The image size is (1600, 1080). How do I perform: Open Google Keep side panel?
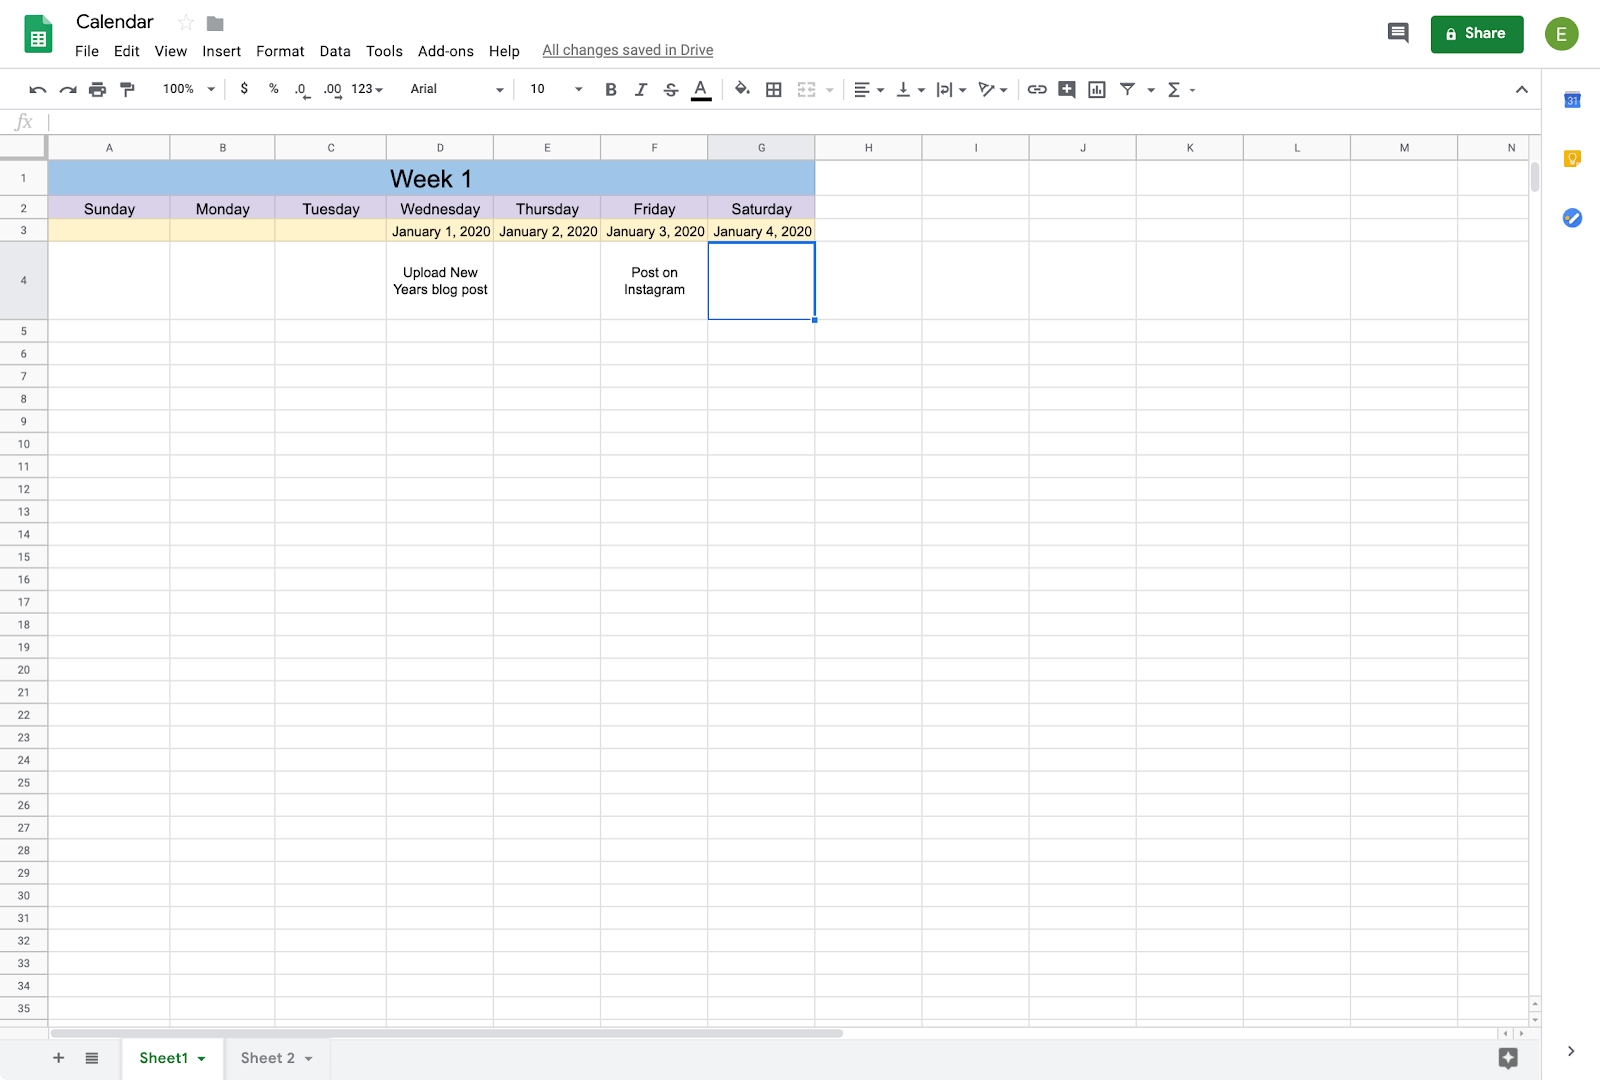click(x=1572, y=159)
